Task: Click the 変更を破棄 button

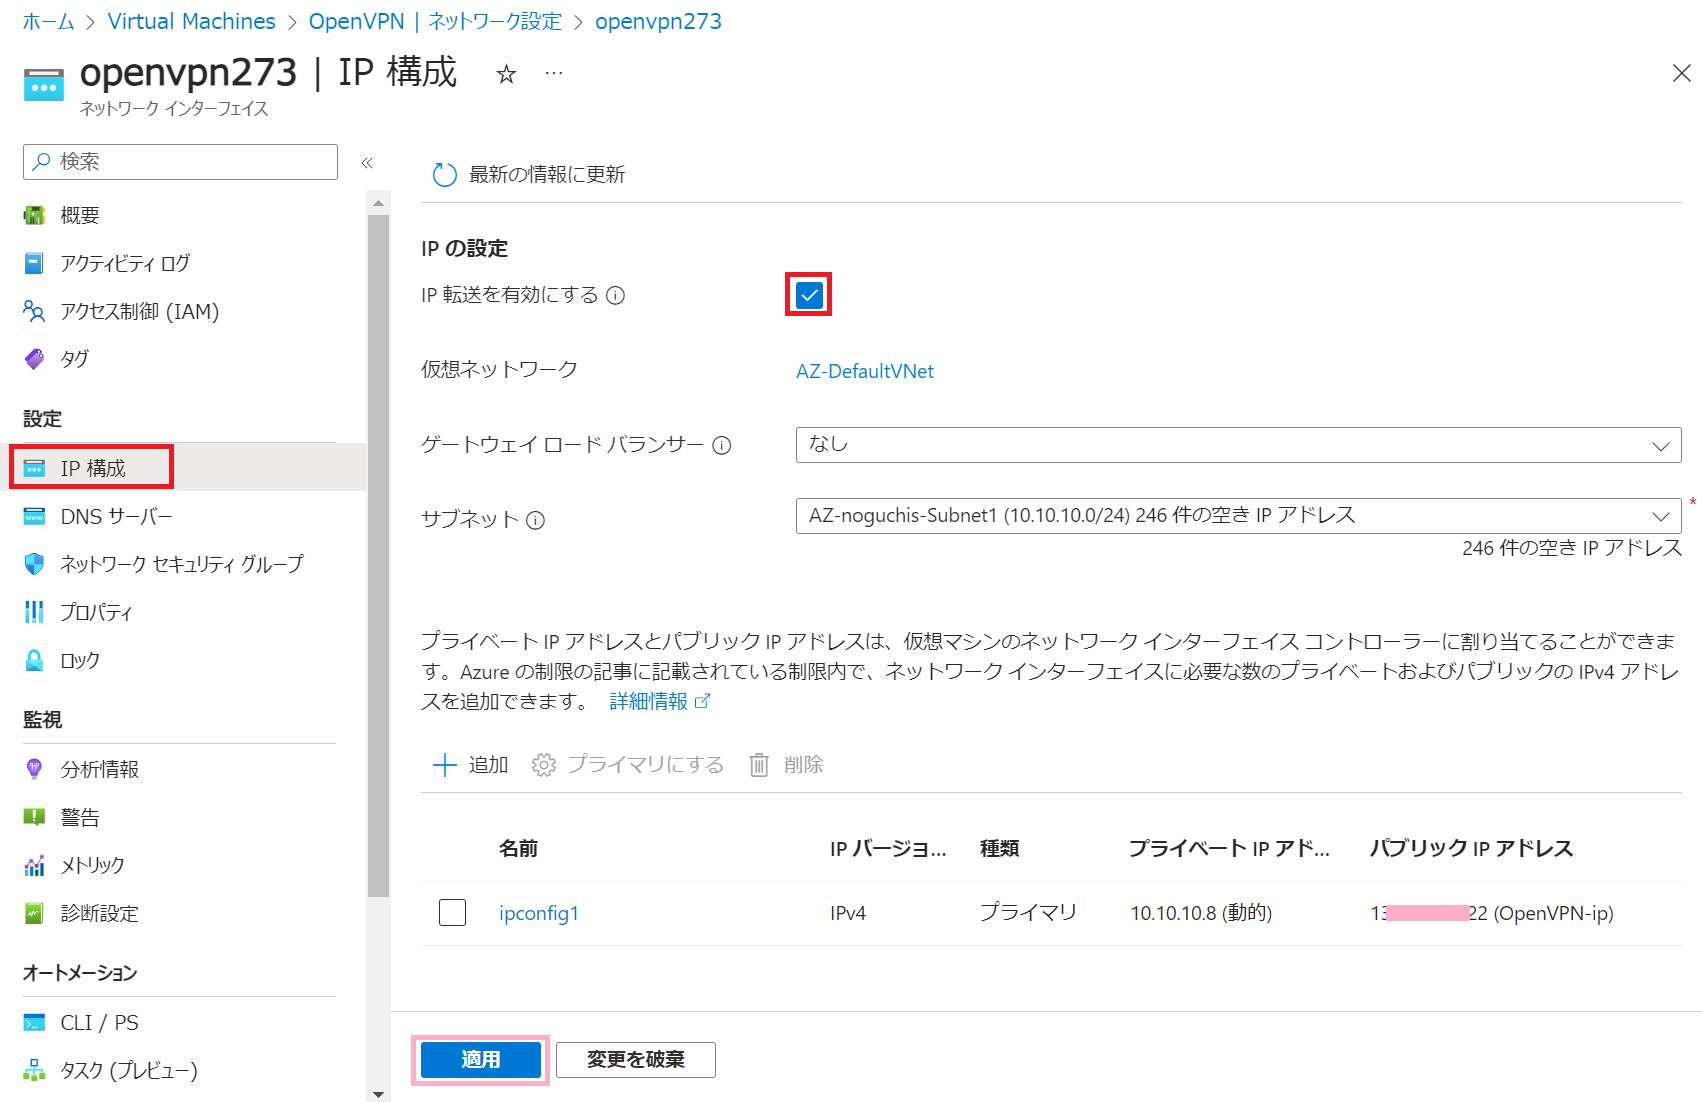Action: 636,1060
